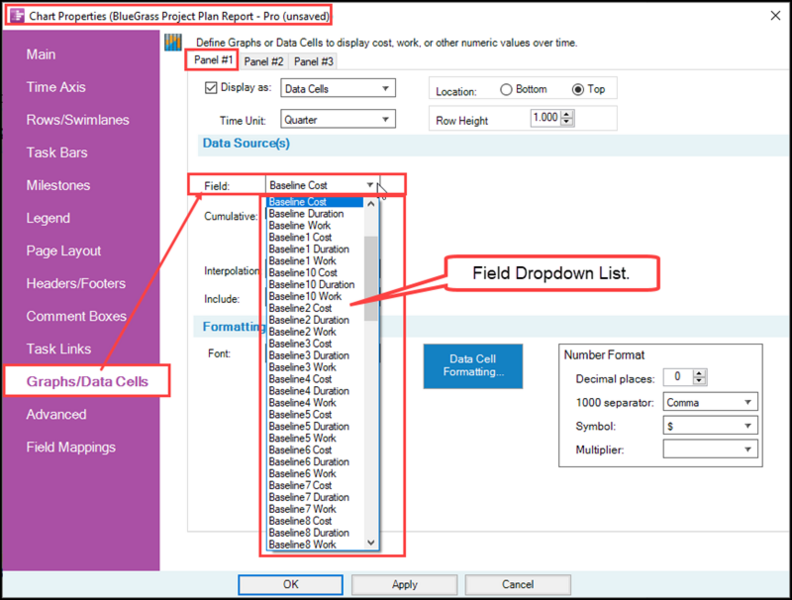Viewport: 792px width, 600px height.
Task: Open the Legend section
Action: pos(48,218)
